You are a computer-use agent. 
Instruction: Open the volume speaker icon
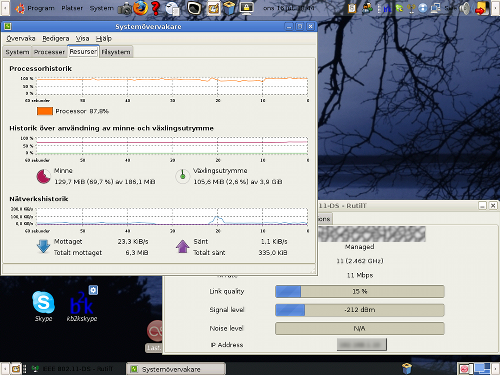(x=465, y=8)
